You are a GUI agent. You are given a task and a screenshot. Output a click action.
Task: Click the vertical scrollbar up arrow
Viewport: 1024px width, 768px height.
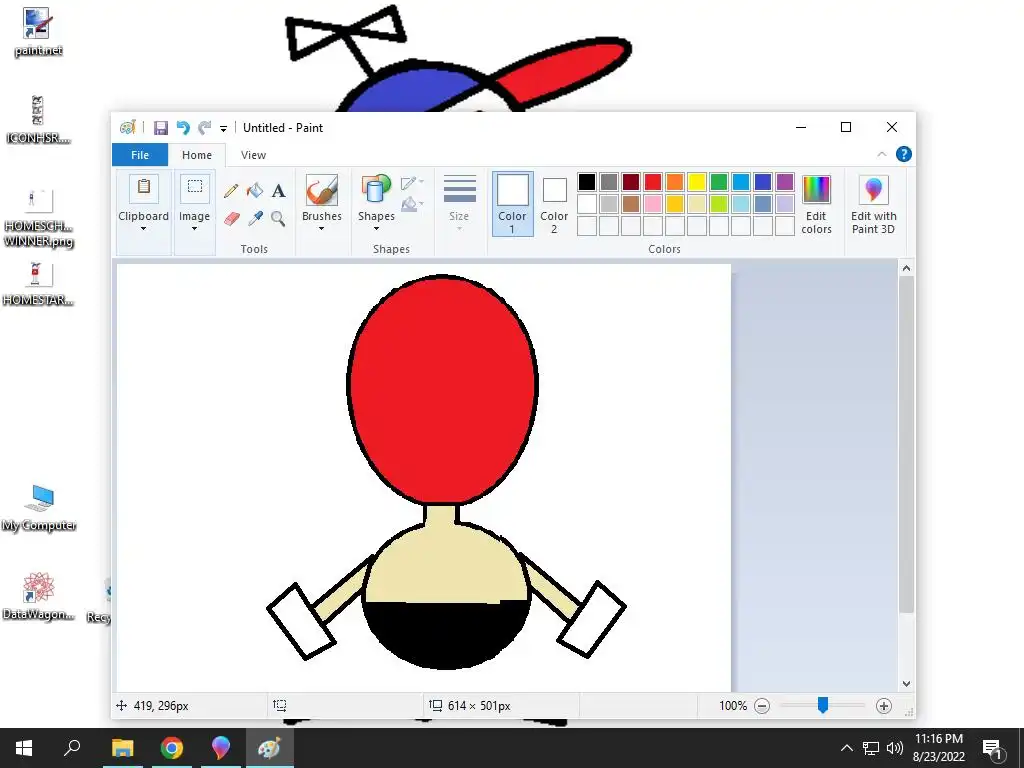[906, 268]
